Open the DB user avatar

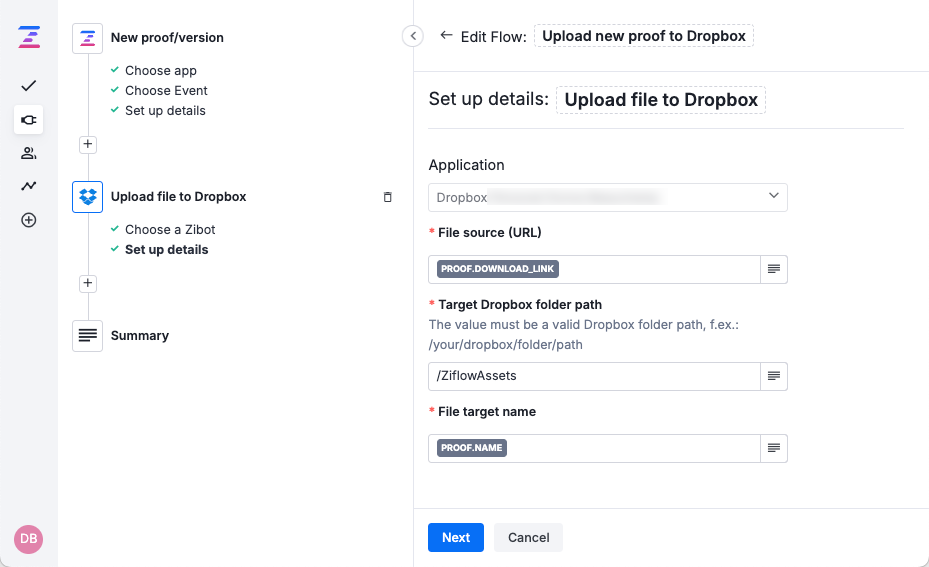click(x=28, y=539)
